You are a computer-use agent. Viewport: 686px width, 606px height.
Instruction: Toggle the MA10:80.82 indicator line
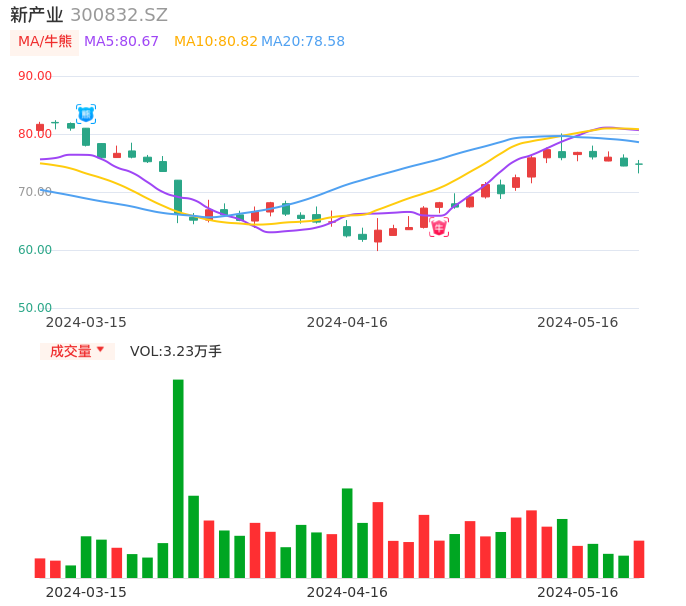tap(215, 42)
